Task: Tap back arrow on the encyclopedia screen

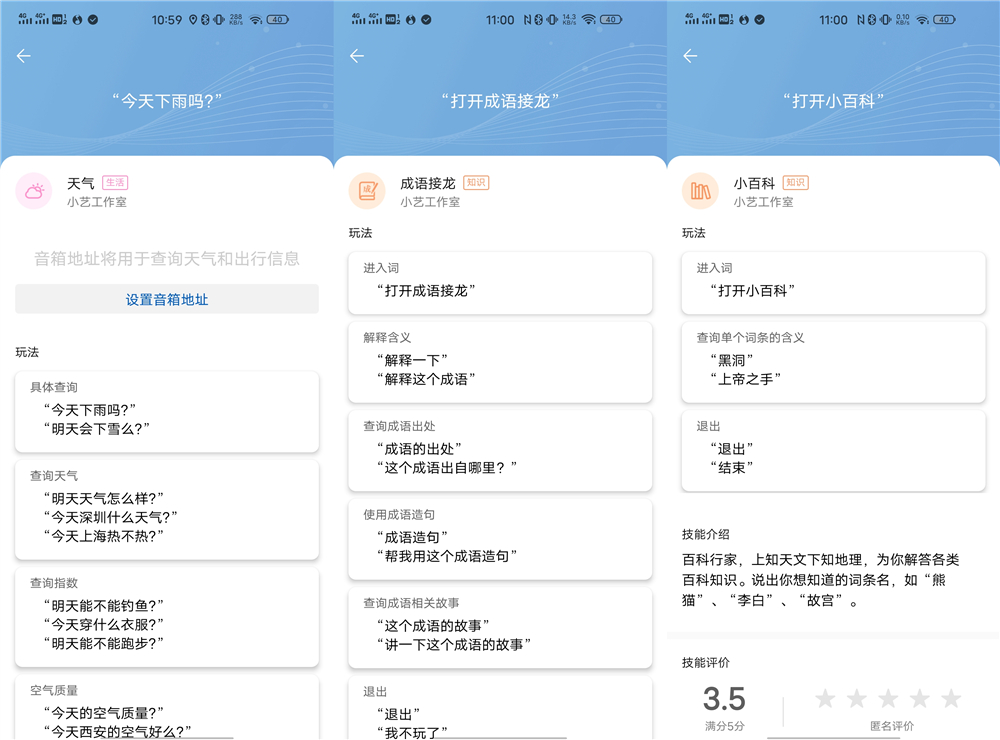Action: point(690,56)
